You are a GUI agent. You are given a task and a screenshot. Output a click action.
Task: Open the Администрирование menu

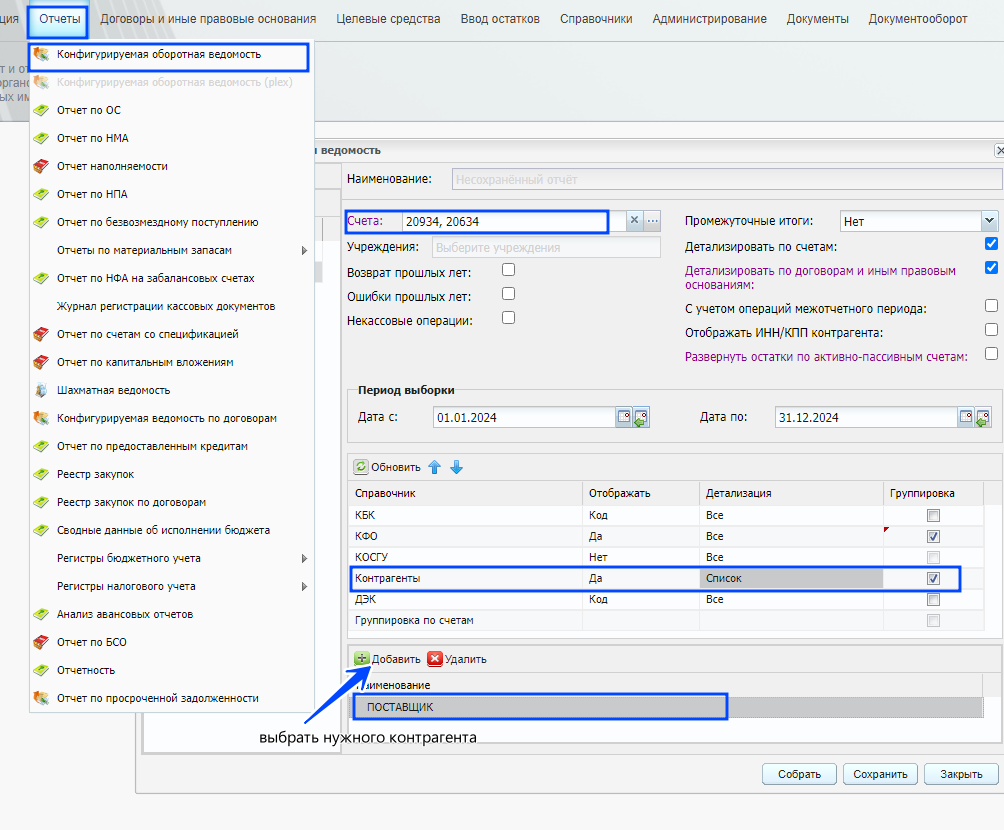pos(709,19)
